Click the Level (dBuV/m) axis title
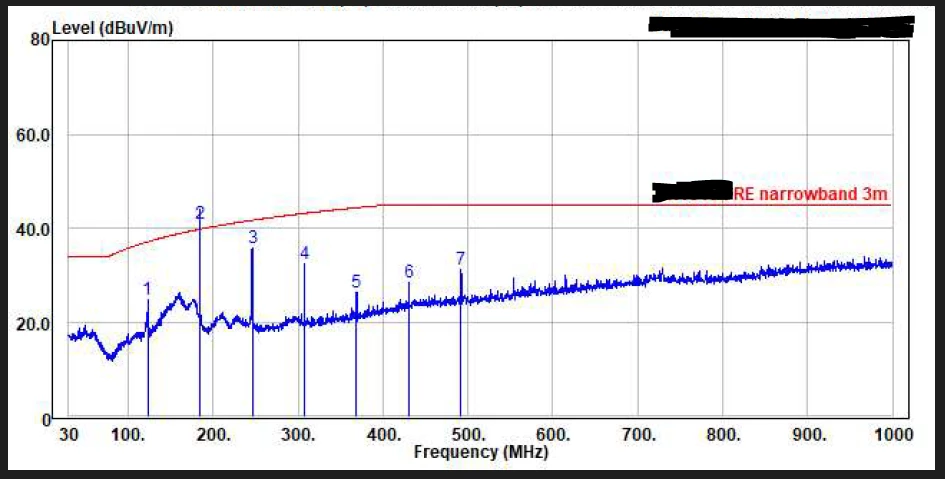The height and width of the screenshot is (479, 945). [x=113, y=28]
